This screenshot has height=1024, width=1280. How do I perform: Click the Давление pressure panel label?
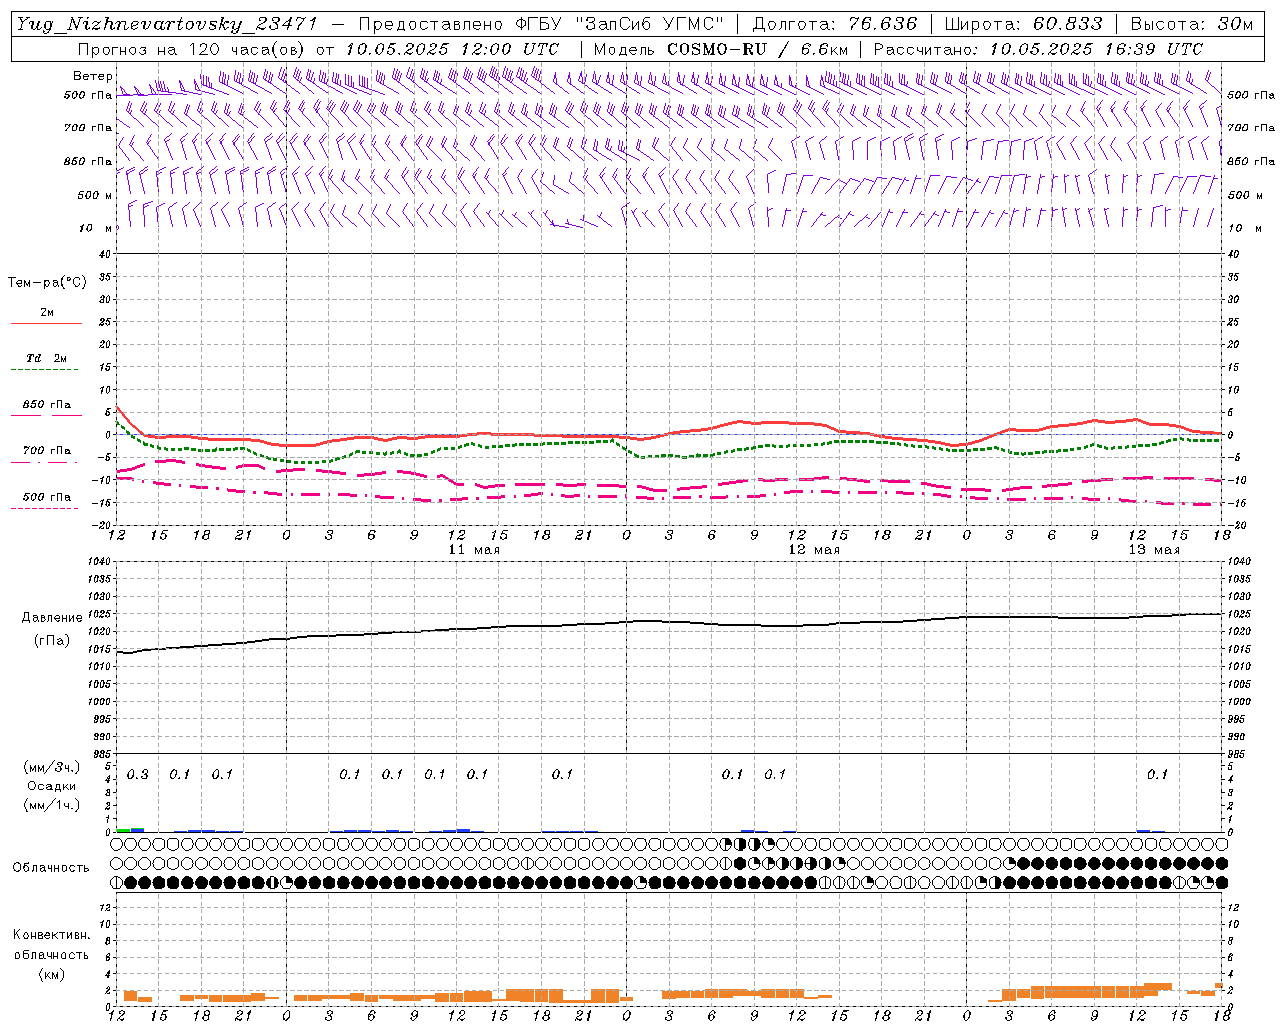(x=51, y=618)
